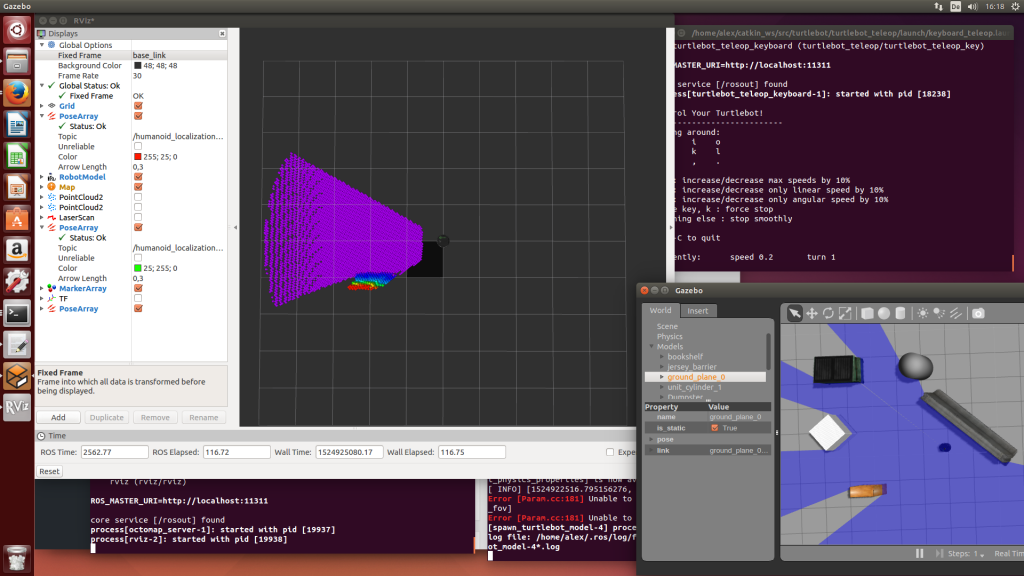Toggle is_static True checkbox in Gazebo
Screen dimensions: 1024x576
tap(714, 428)
